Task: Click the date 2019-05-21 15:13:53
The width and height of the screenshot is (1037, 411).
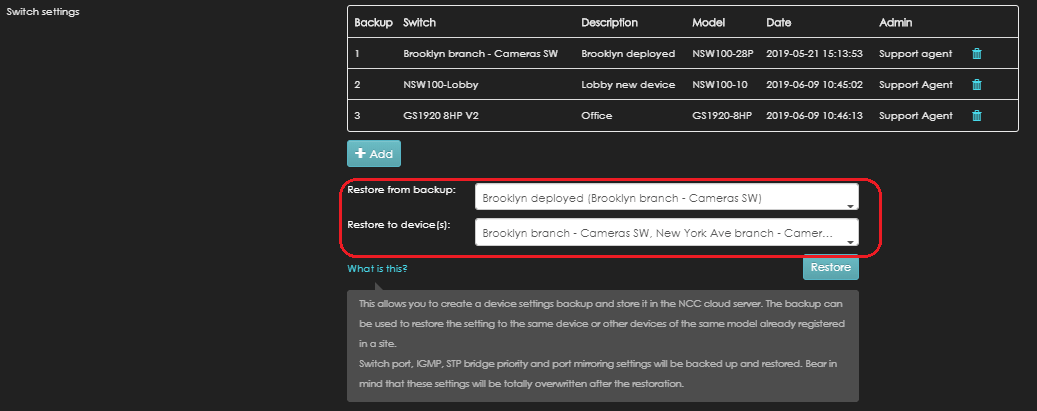Action: [x=814, y=54]
